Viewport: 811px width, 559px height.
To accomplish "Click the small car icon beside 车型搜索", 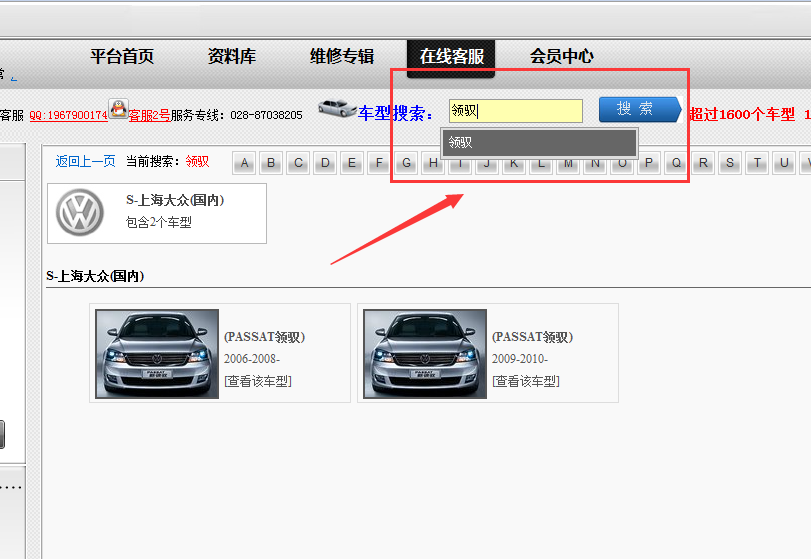I will coord(337,108).
